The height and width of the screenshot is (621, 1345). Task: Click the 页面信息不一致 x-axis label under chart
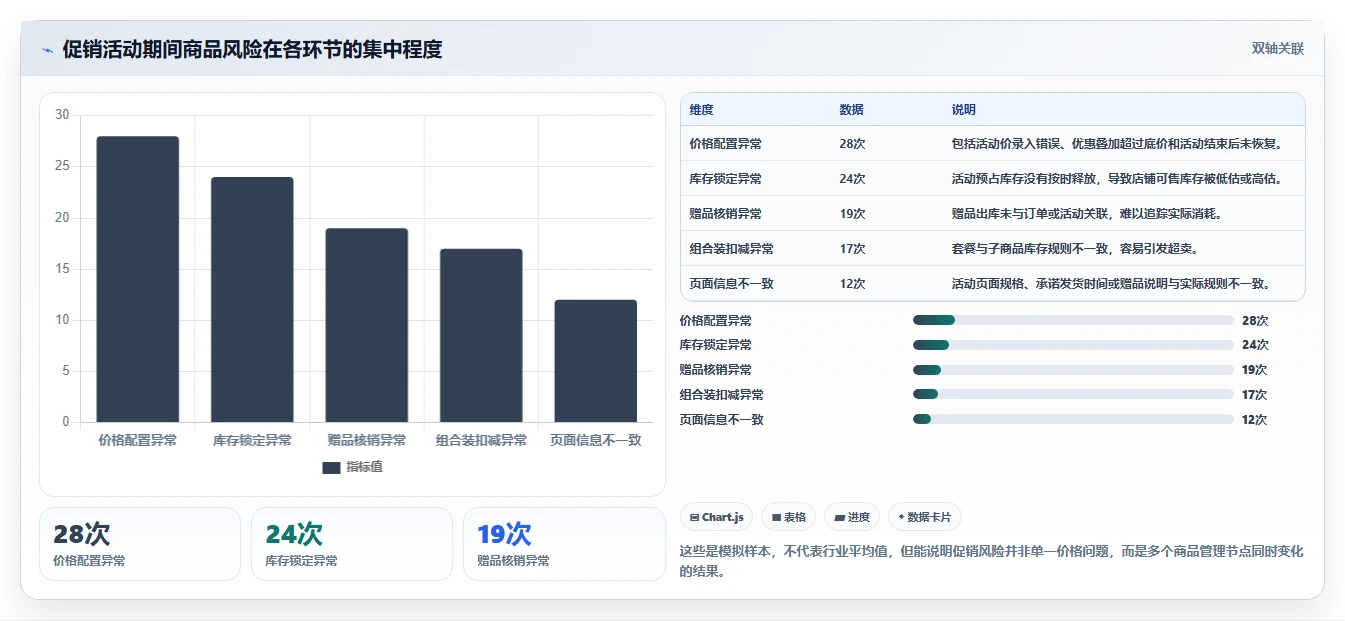click(596, 440)
